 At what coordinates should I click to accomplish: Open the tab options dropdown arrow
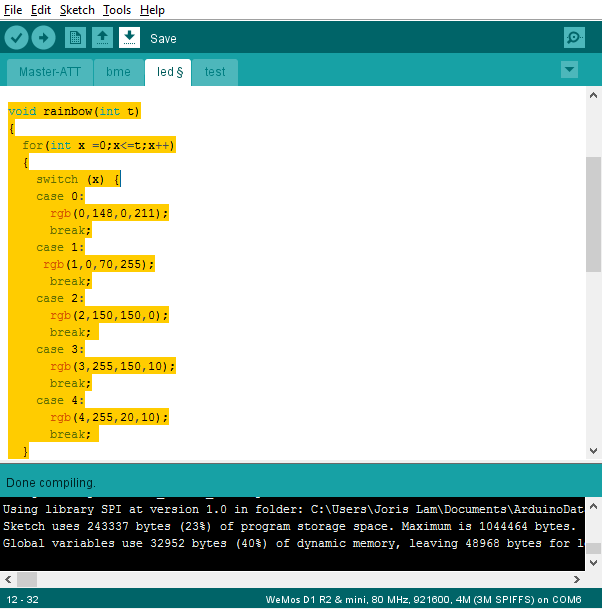(x=569, y=70)
